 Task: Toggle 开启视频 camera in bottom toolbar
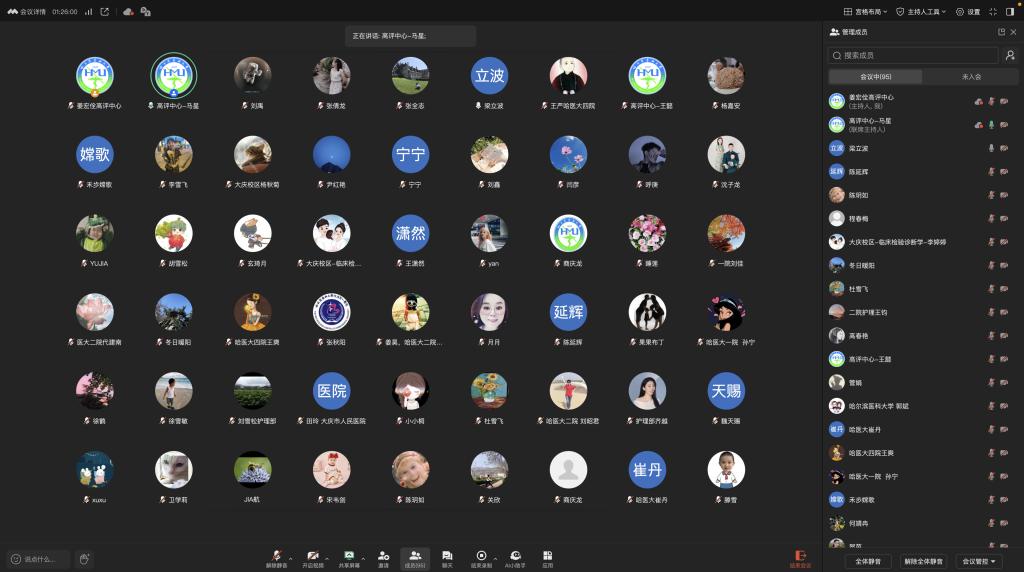[x=313, y=555]
